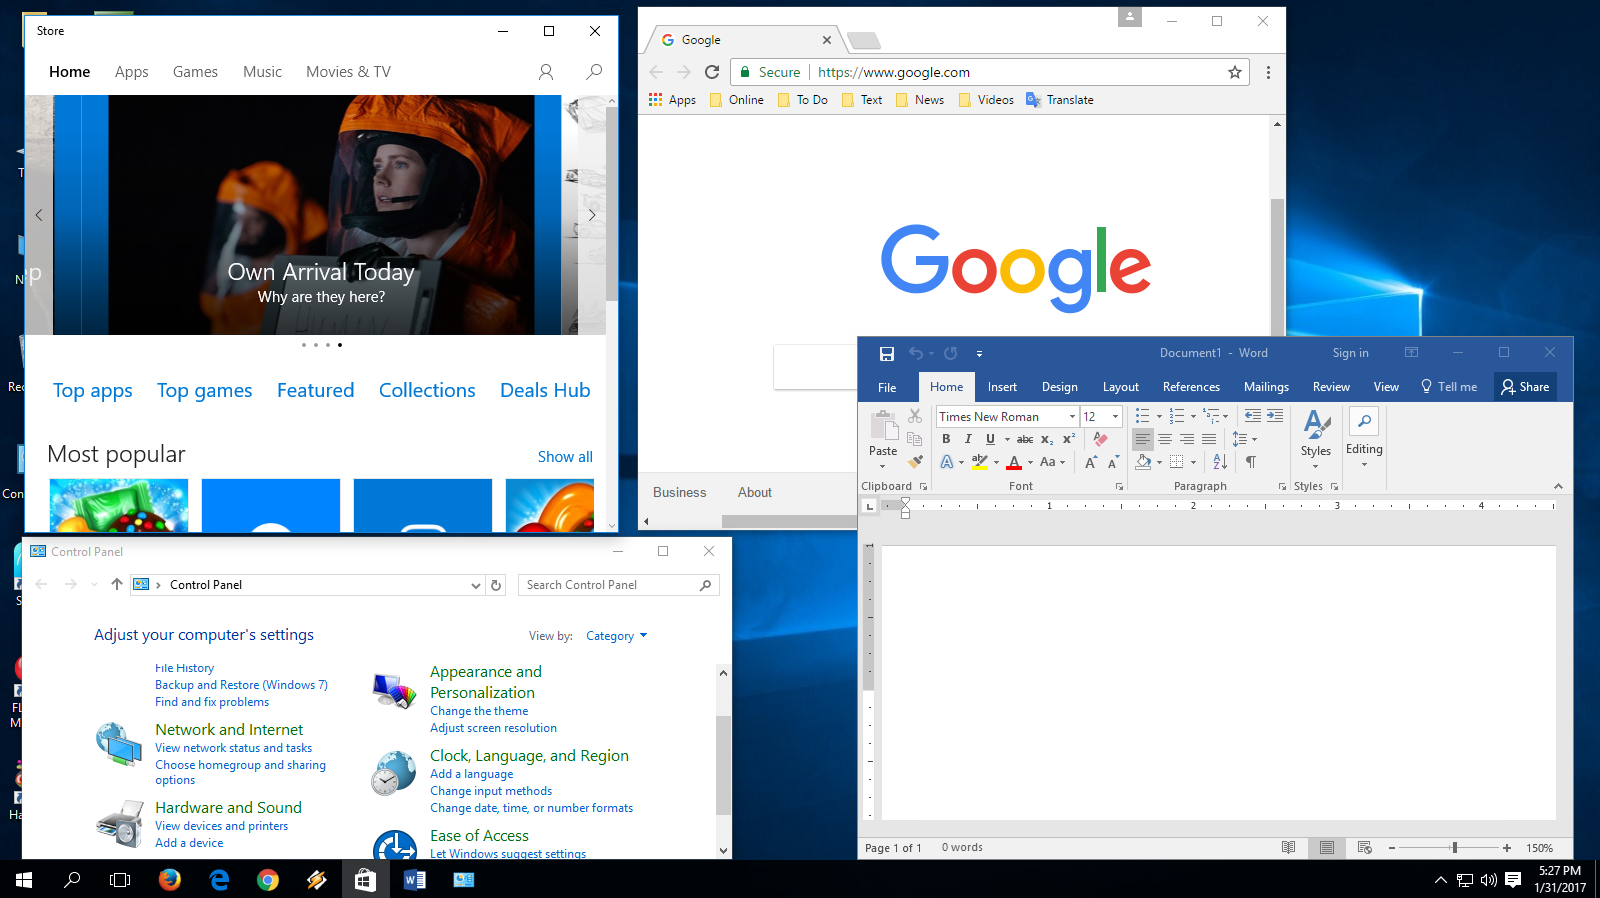Viewport: 1600px width, 898px height.
Task: Click Deals Hub link in Store
Action: tap(545, 390)
